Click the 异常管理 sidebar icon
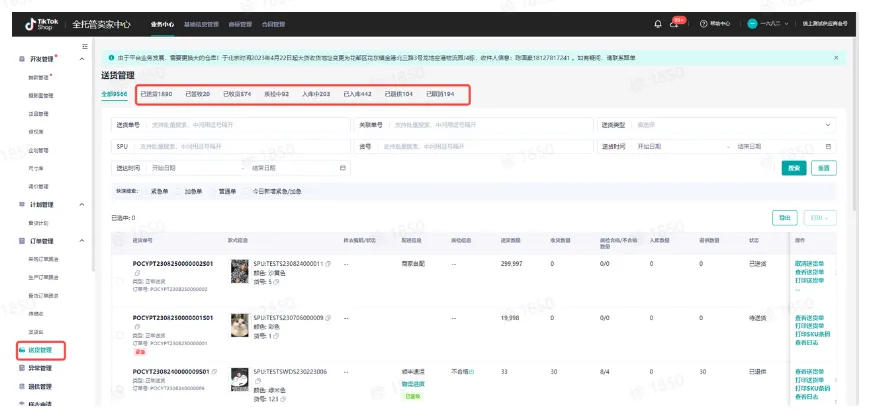870x419 pixels. coord(22,368)
